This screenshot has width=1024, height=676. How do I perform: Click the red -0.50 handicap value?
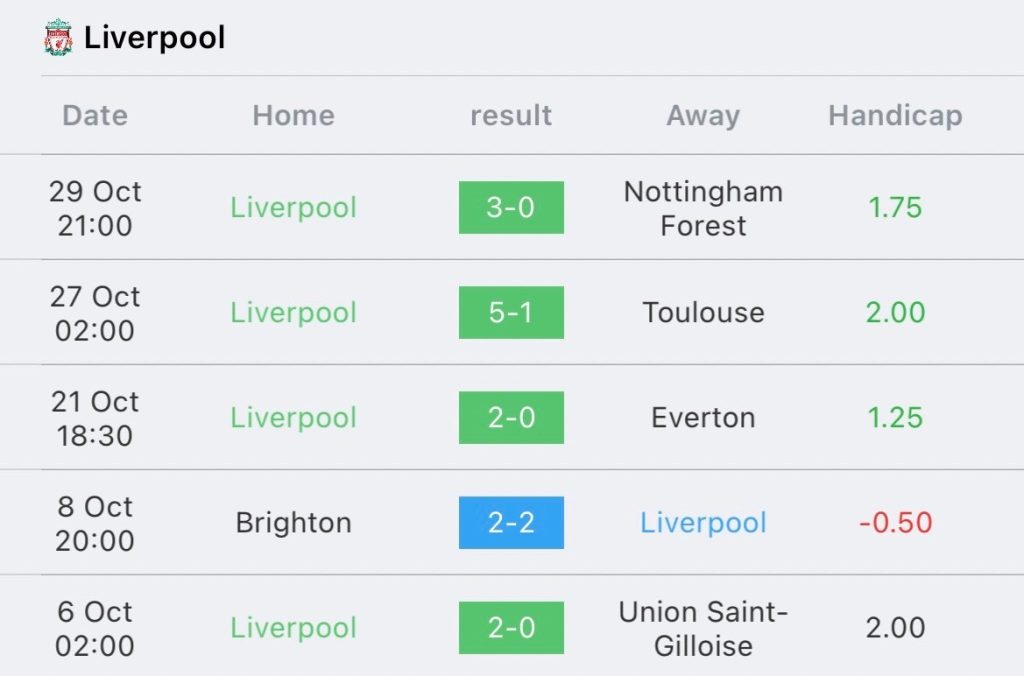point(895,523)
